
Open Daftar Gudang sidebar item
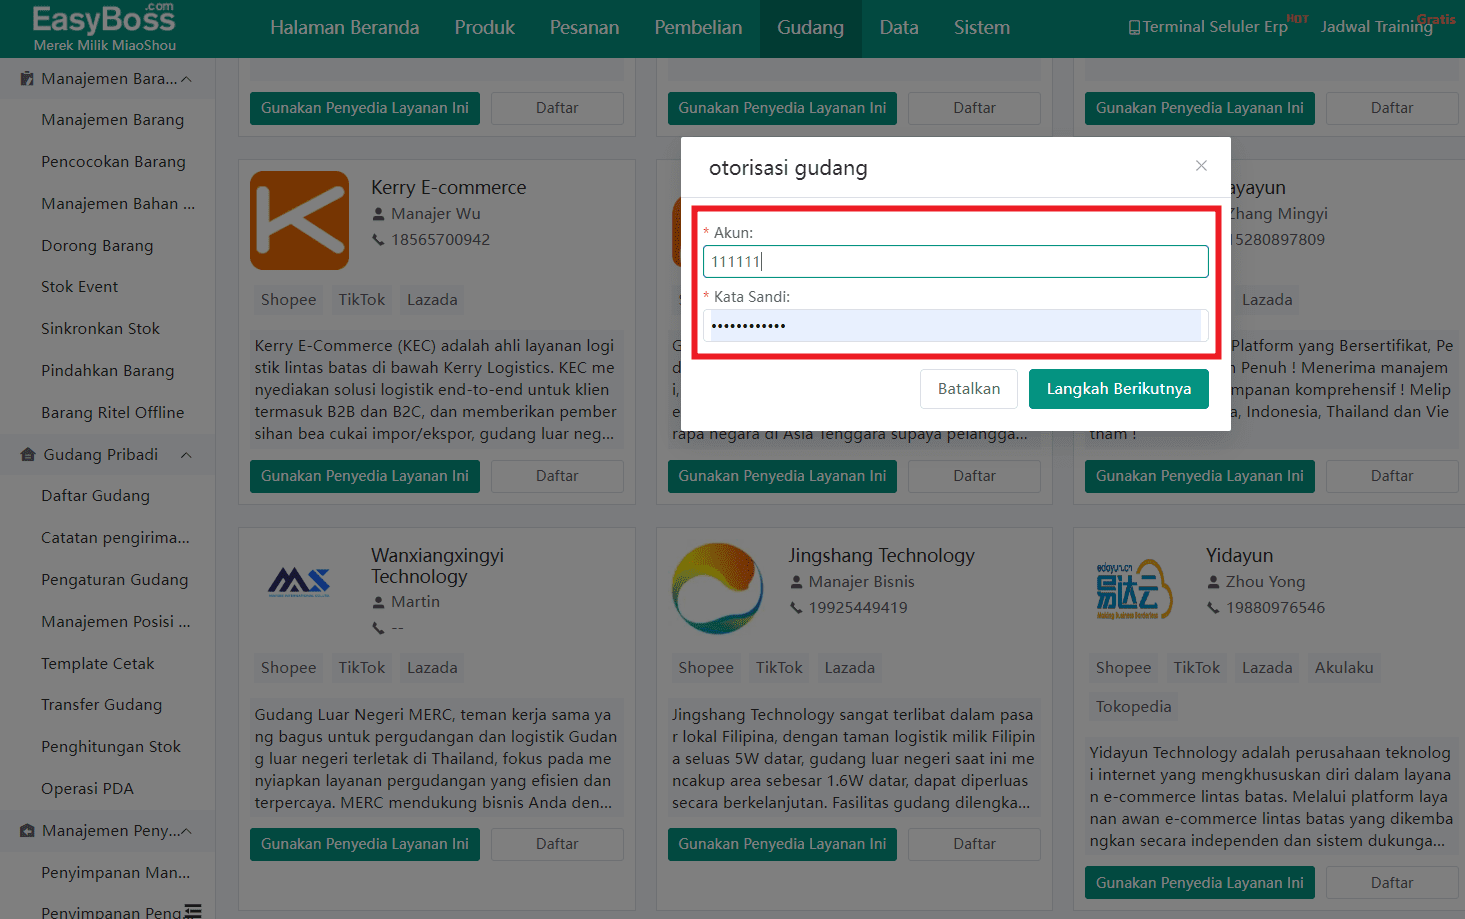95,496
